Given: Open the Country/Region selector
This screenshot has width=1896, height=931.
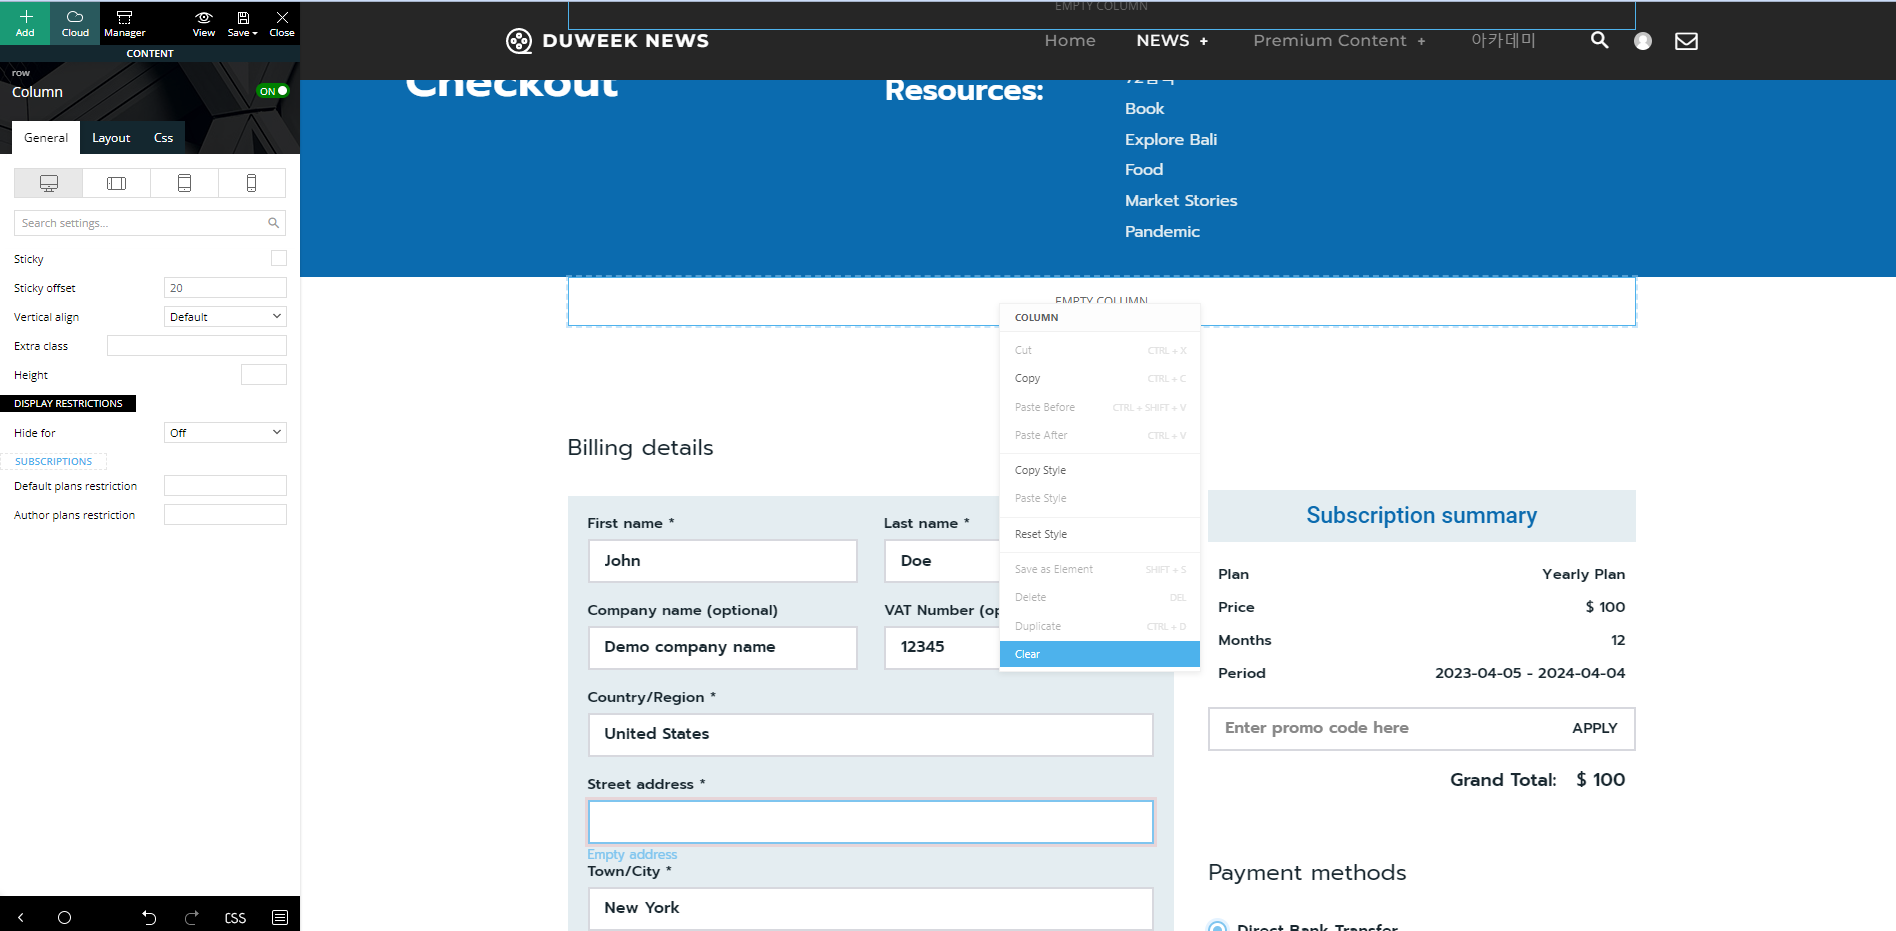Looking at the screenshot, I should coord(871,734).
